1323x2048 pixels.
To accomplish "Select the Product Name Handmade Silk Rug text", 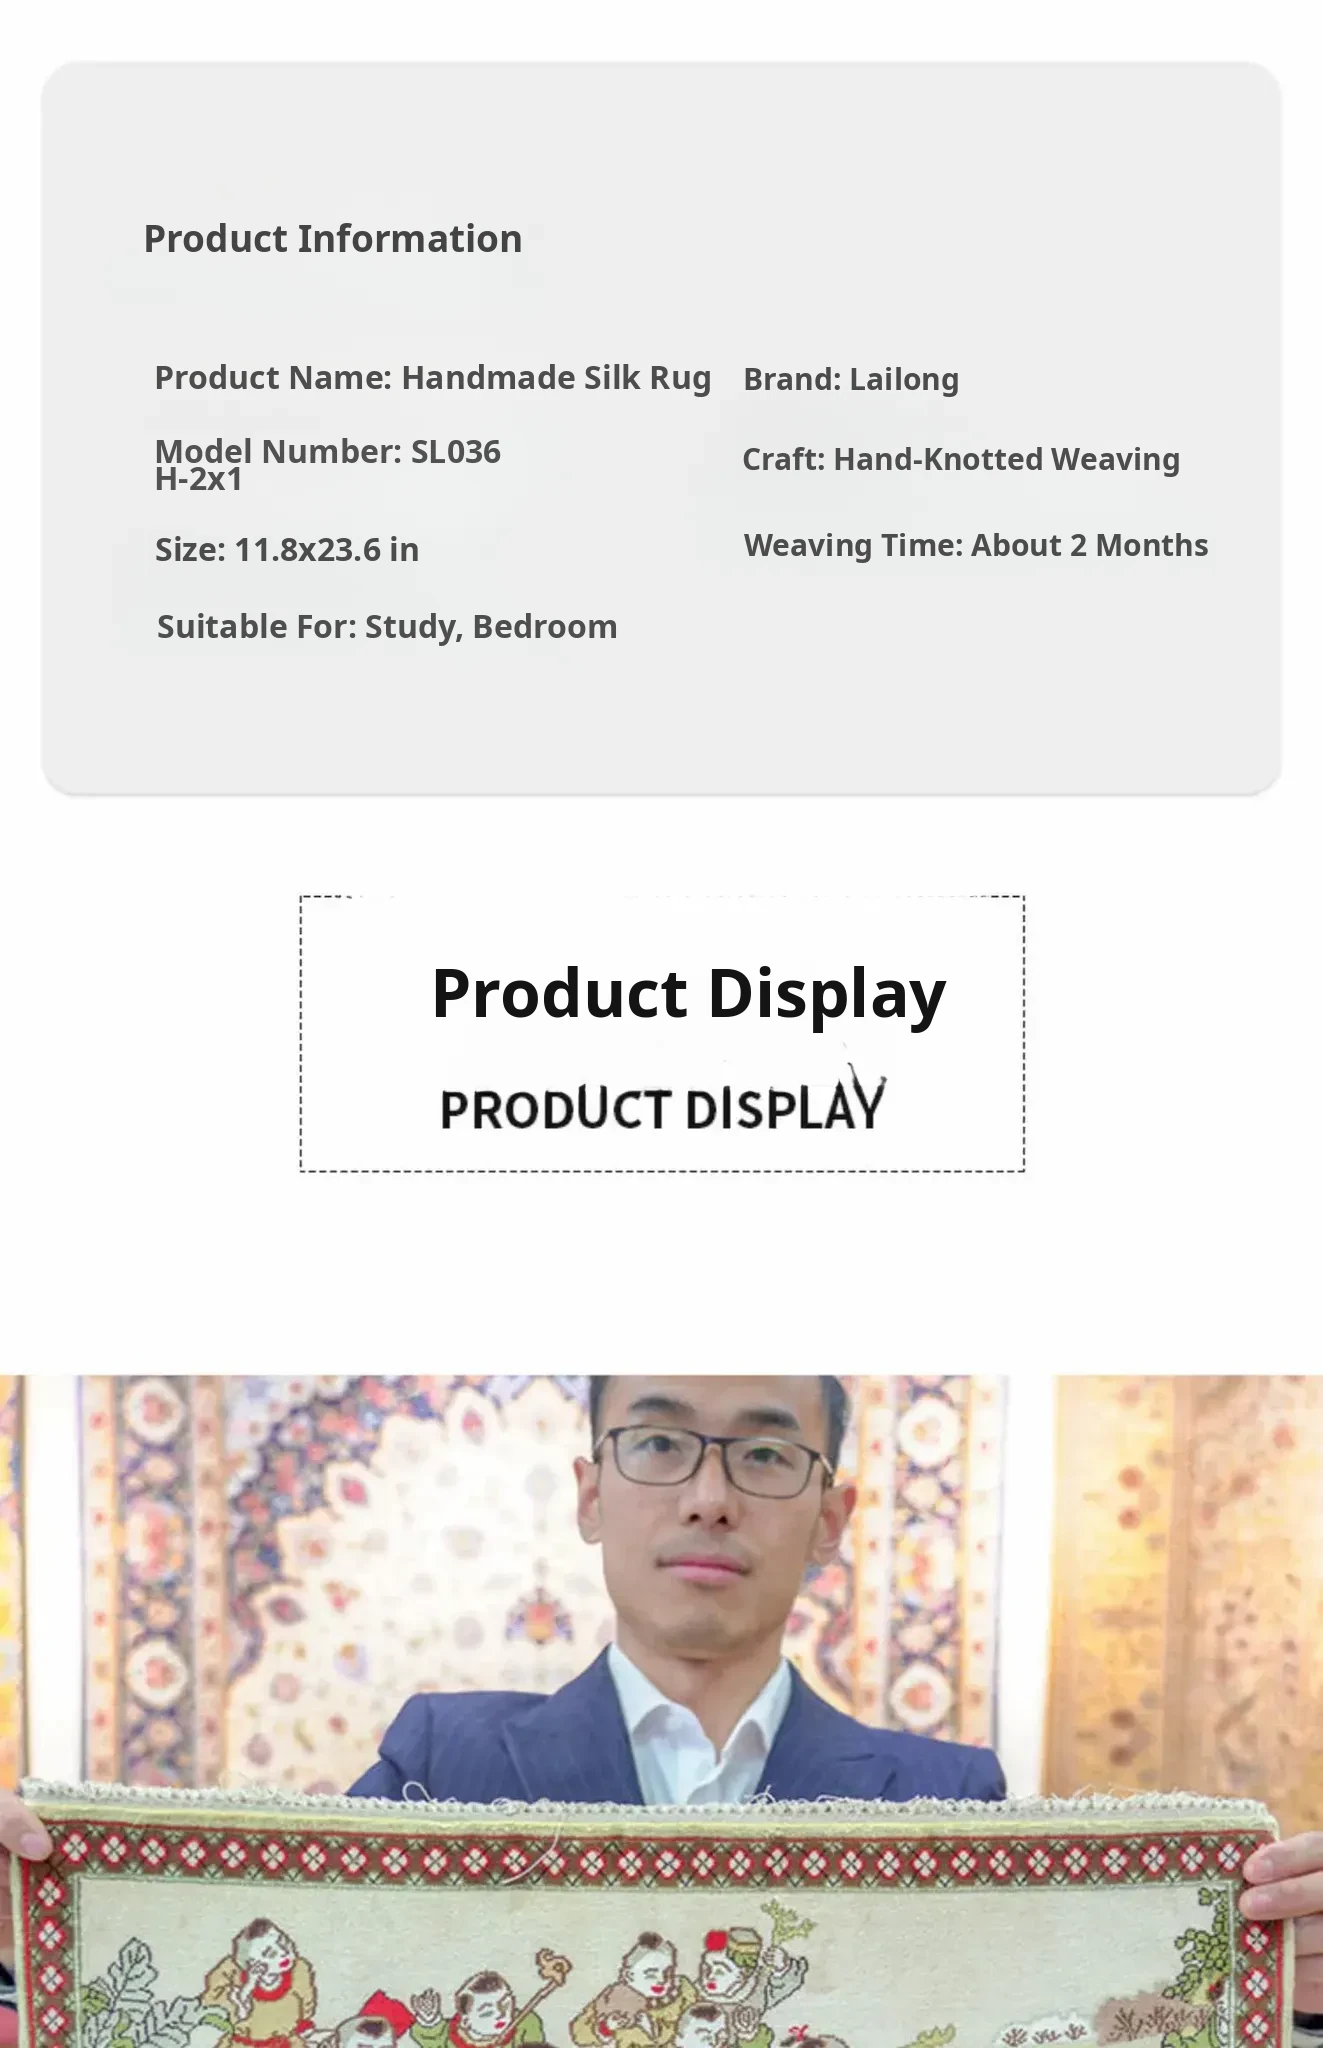I will [x=432, y=378].
